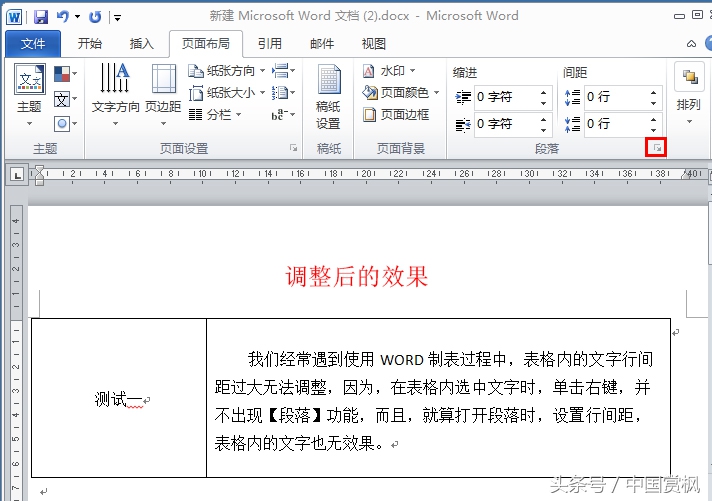The height and width of the screenshot is (501, 712).
Task: Click the breaks (分隔符) icon
Action: [283, 71]
